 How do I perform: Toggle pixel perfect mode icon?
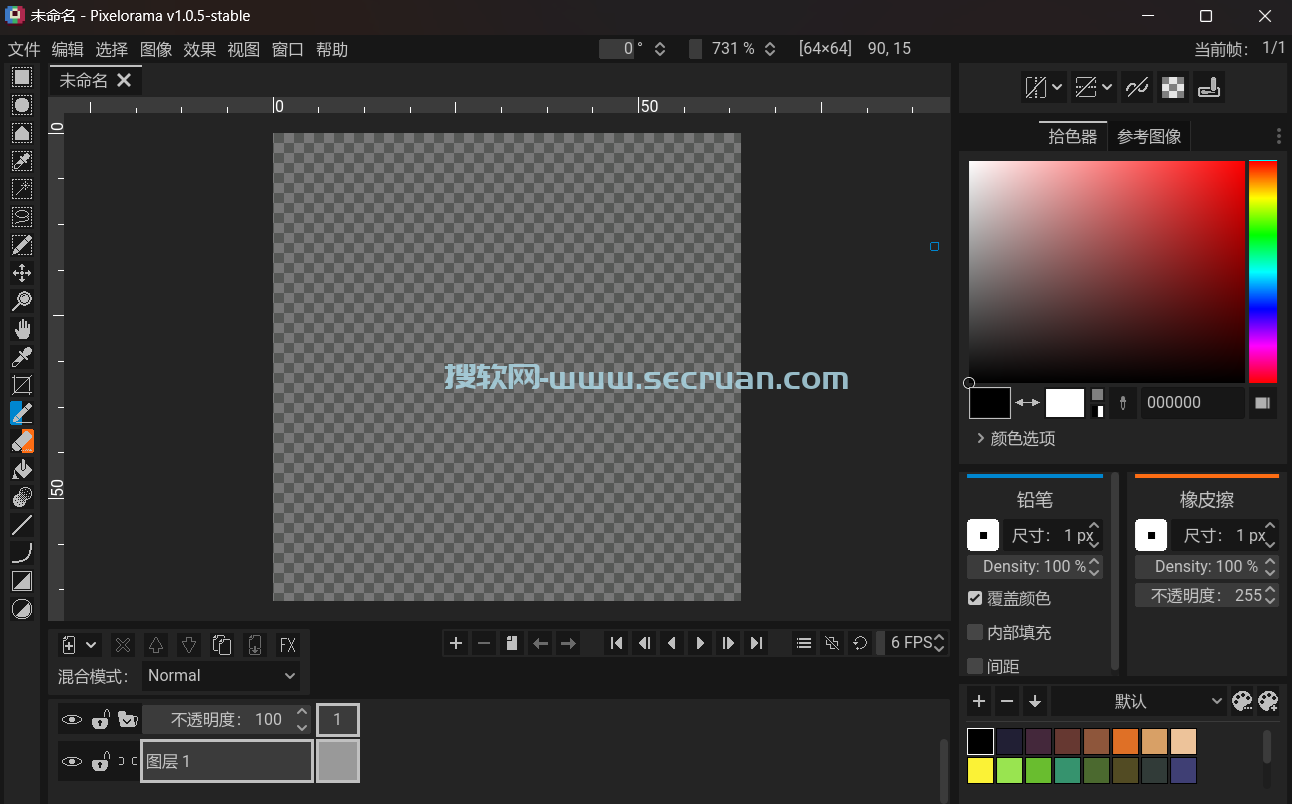tap(1136, 88)
